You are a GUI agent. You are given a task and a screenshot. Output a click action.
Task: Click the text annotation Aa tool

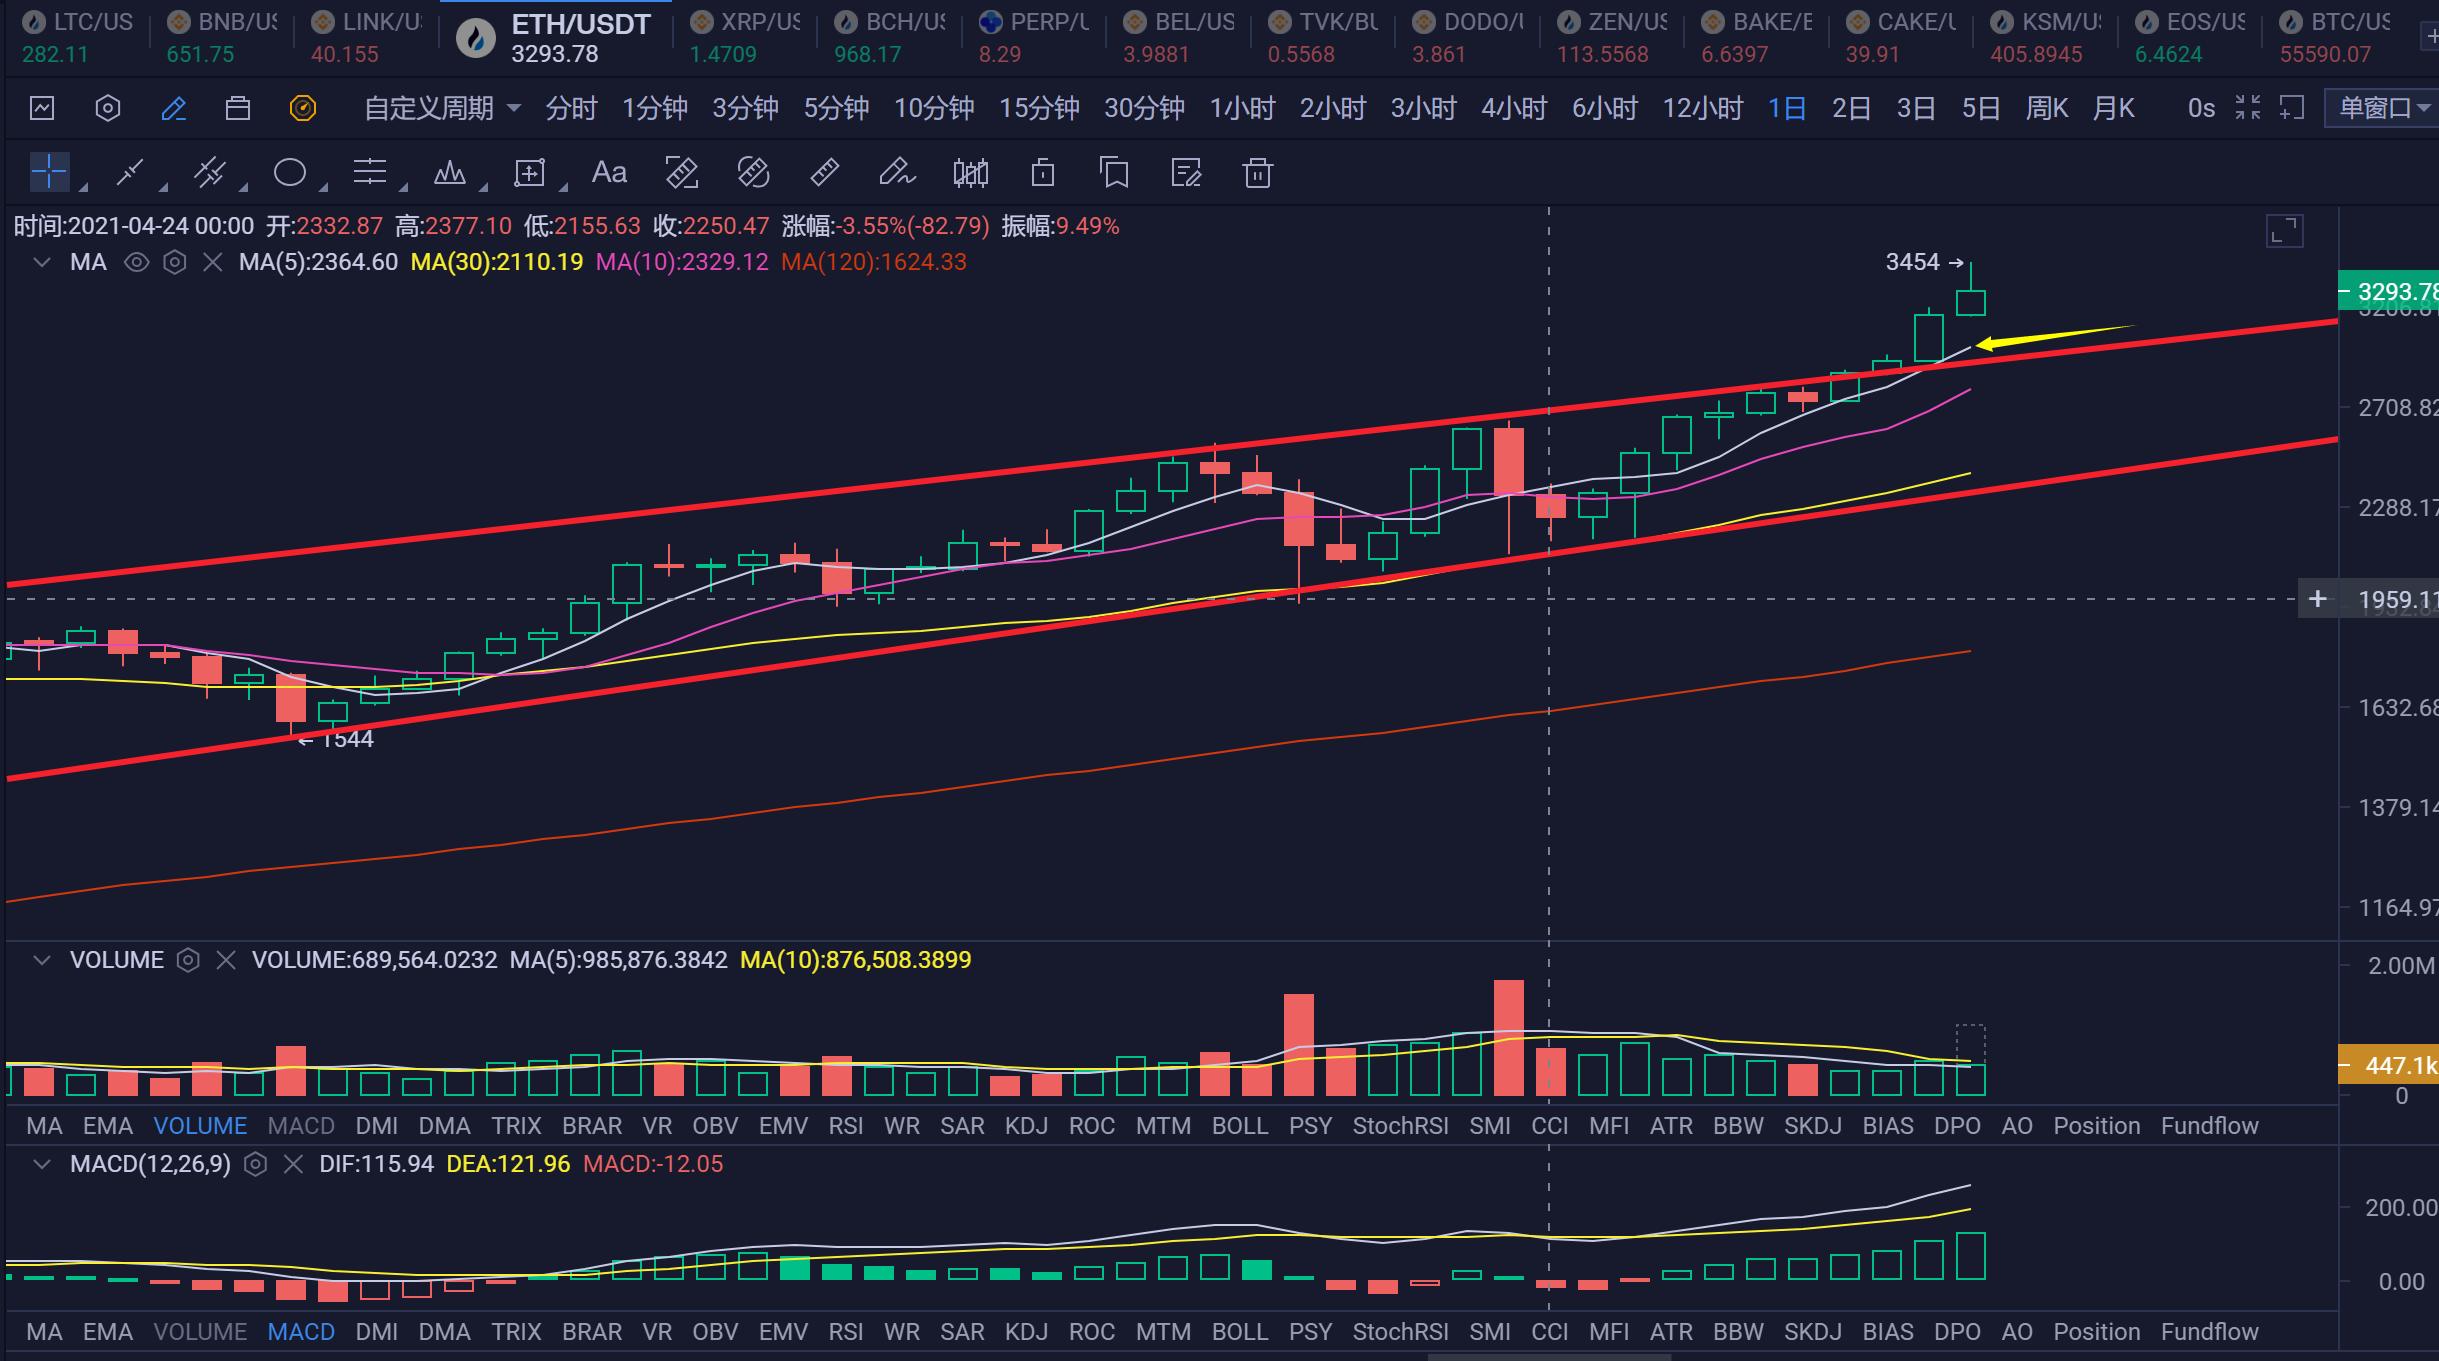click(x=609, y=173)
